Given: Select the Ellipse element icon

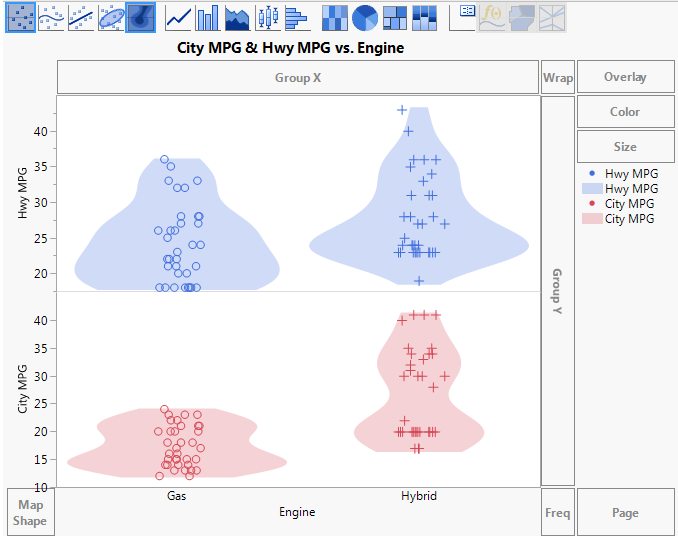Looking at the screenshot, I should pos(111,18).
